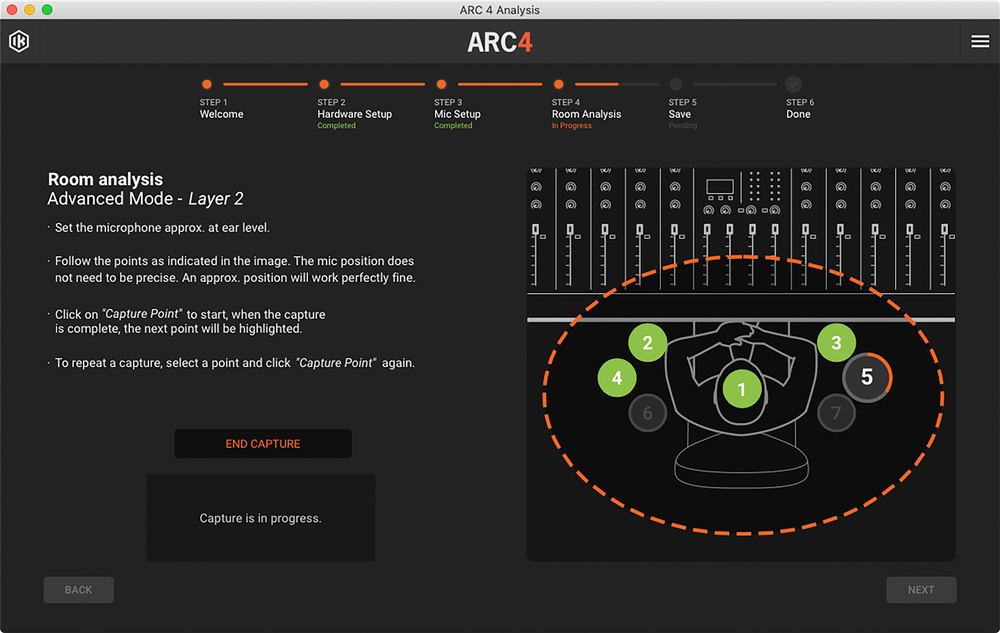The image size is (1000, 633).
Task: Select green measurement point 4
Action: [617, 378]
